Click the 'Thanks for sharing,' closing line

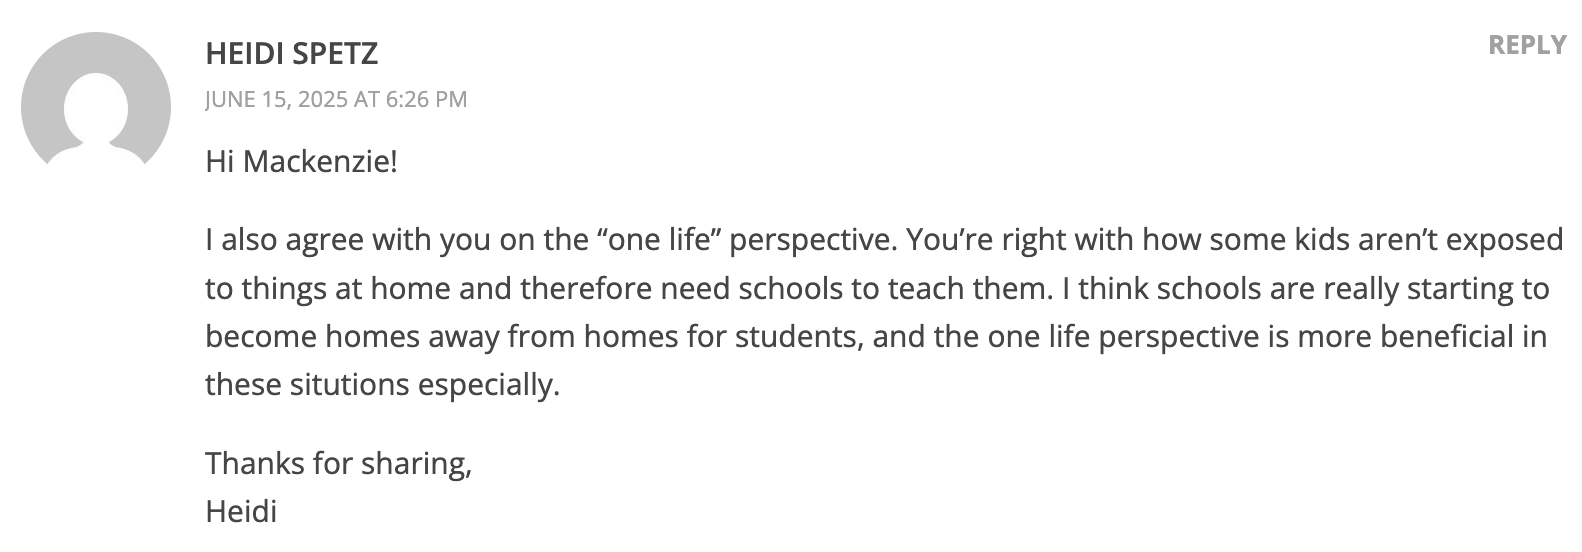[338, 464]
